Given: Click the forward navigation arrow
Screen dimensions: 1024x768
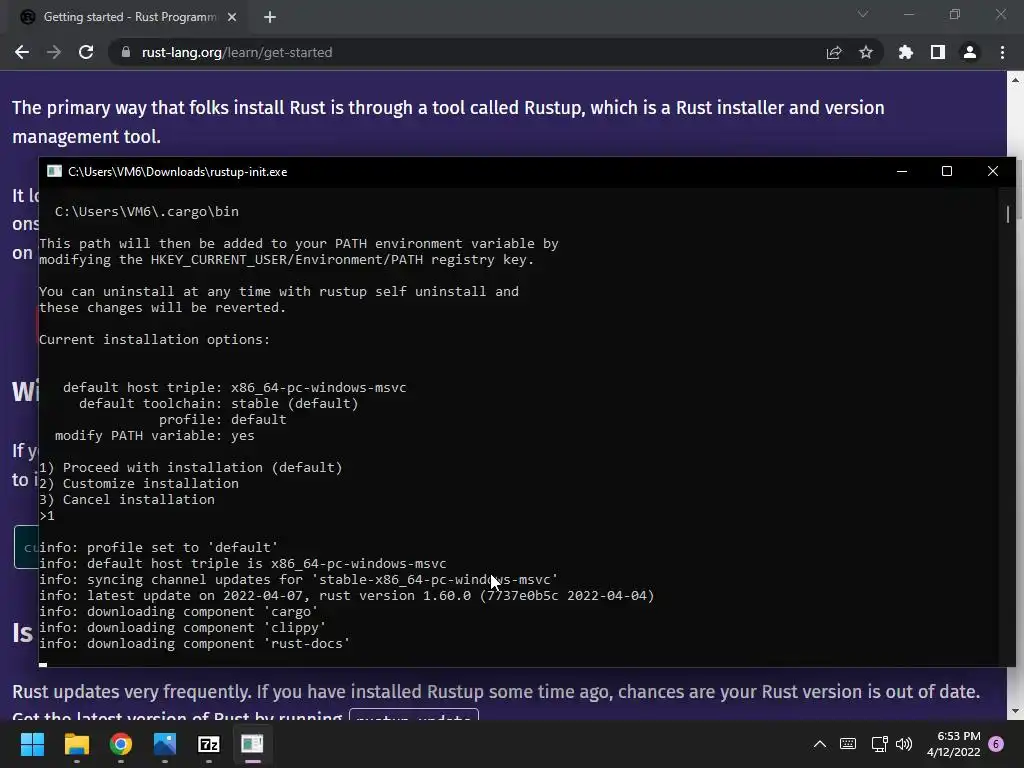Looking at the screenshot, I should [x=54, y=52].
